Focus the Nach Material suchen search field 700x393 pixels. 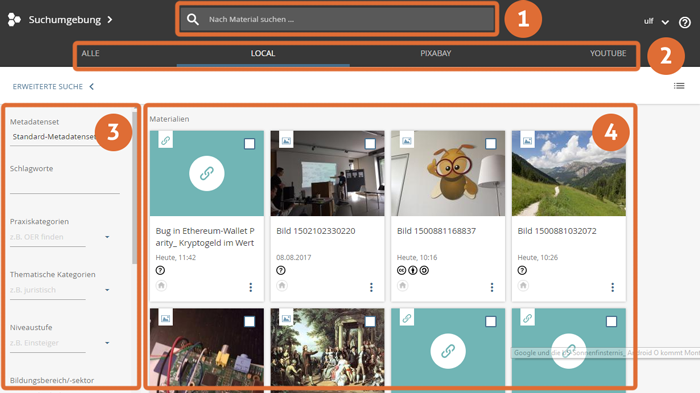coord(337,19)
